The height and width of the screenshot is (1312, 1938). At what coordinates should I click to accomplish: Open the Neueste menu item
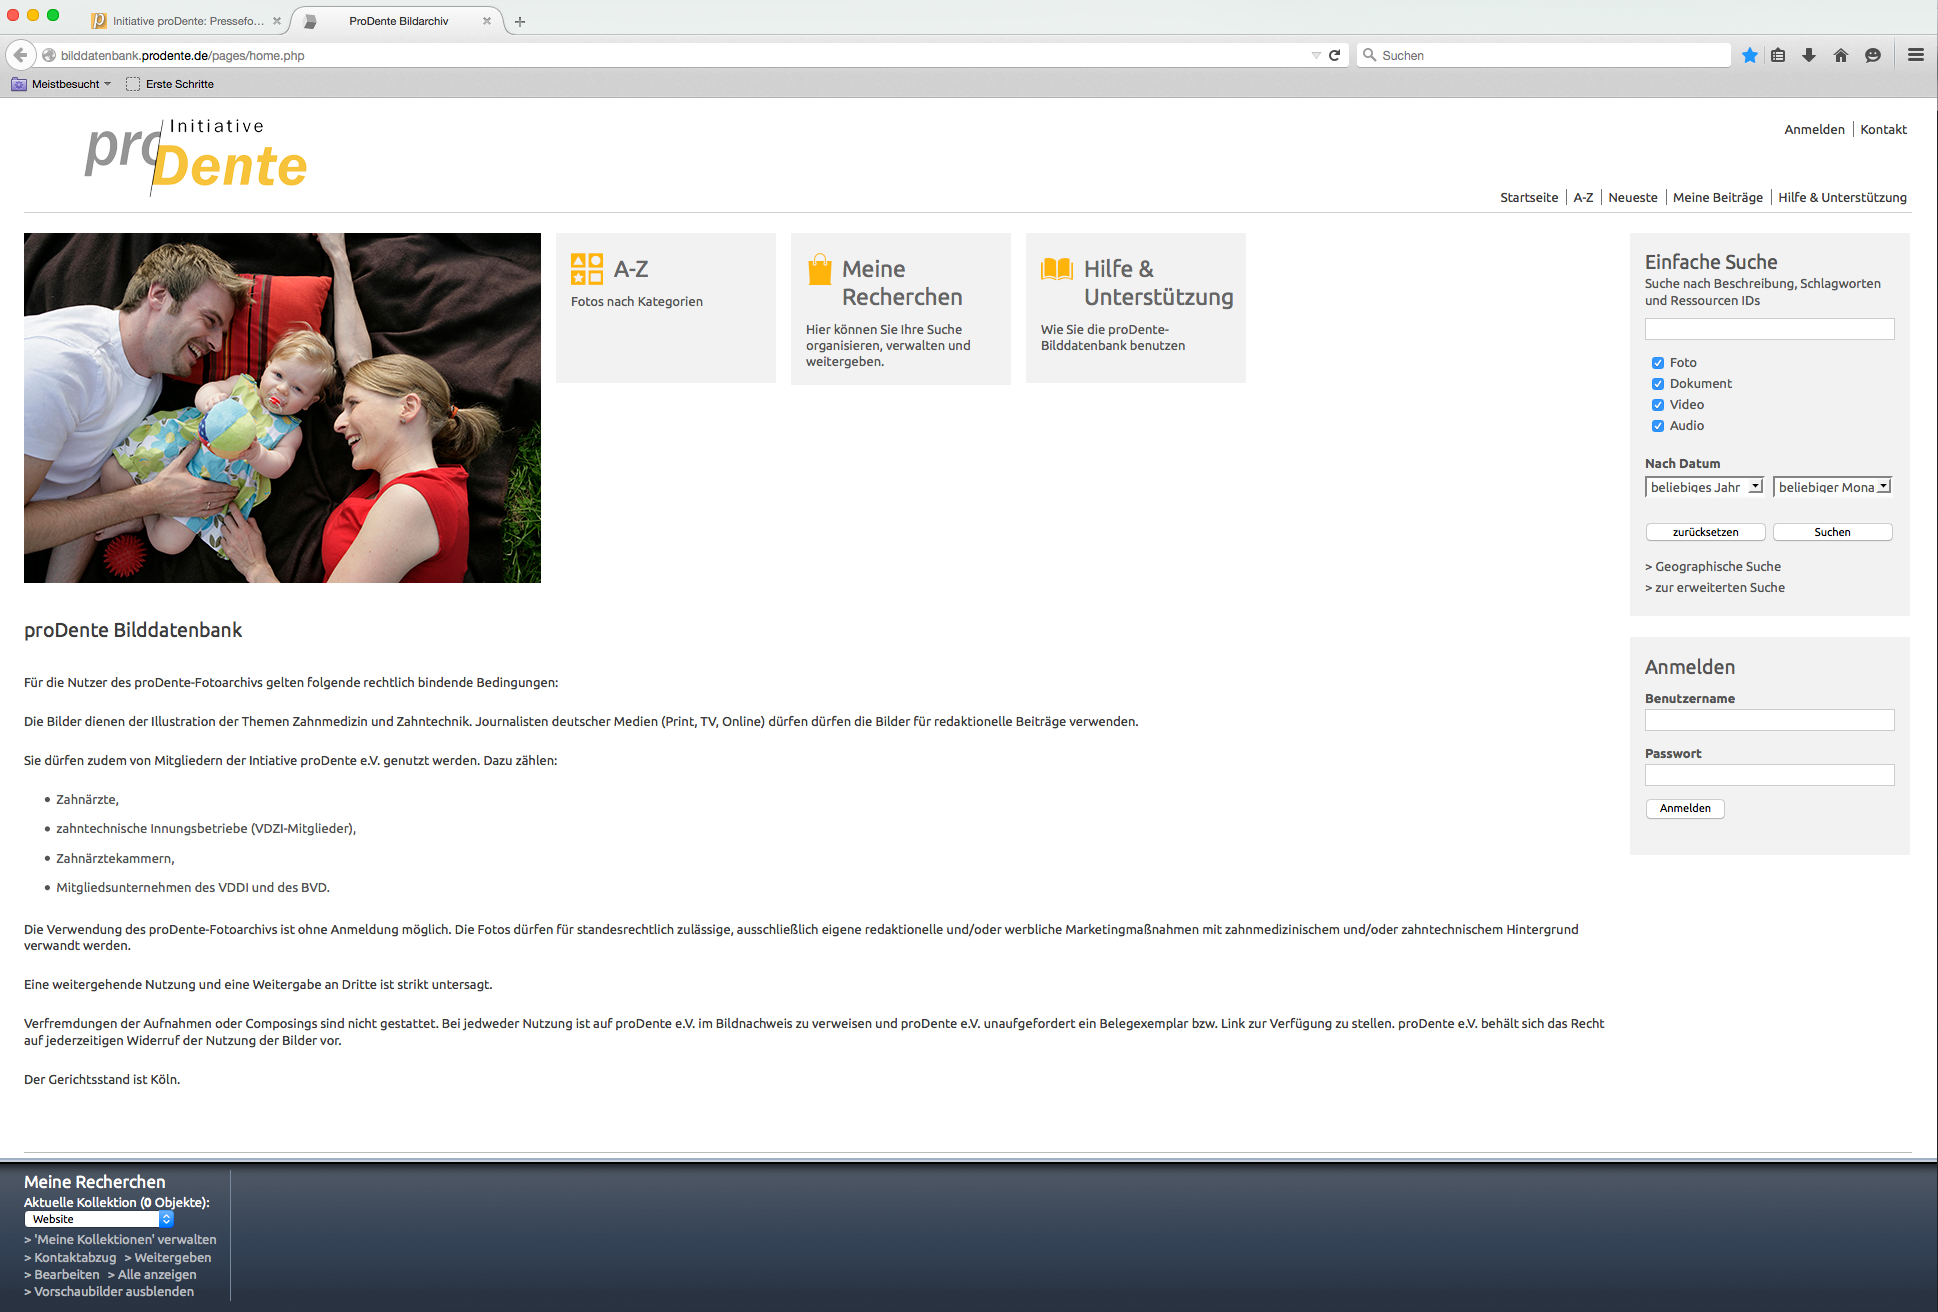(1633, 198)
